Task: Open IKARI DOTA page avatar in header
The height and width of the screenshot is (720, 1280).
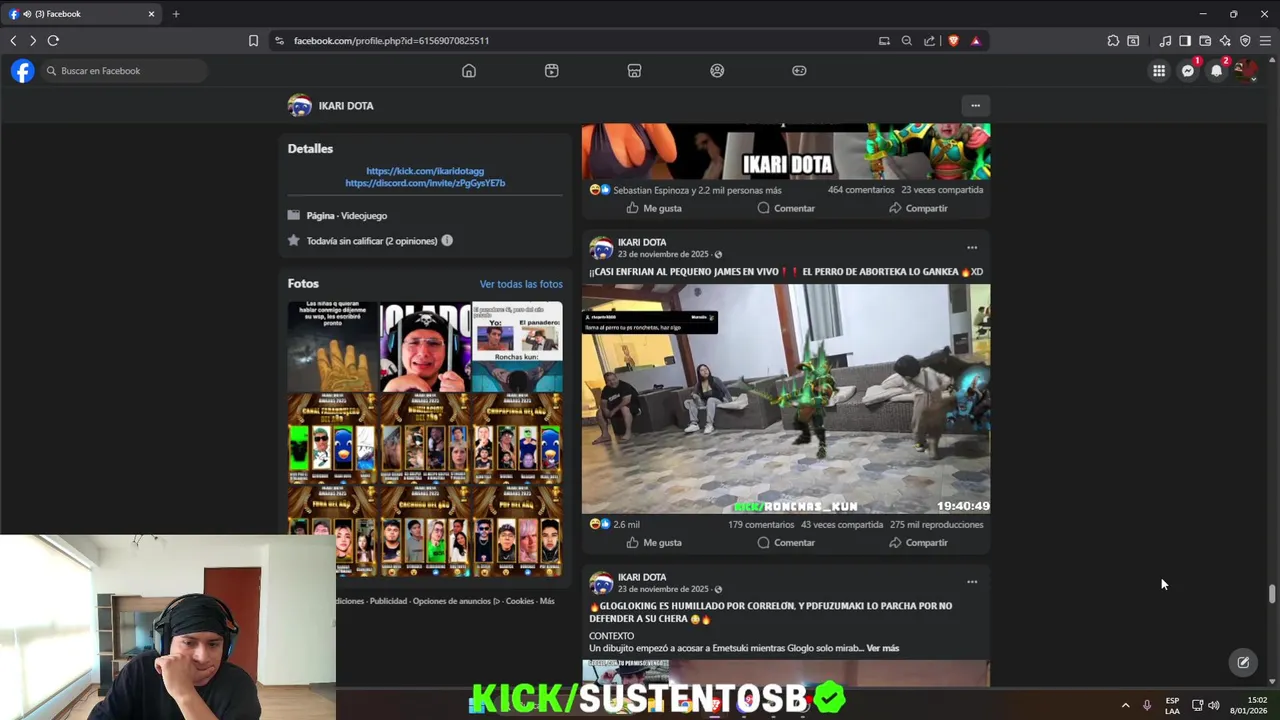Action: pyautogui.click(x=300, y=106)
